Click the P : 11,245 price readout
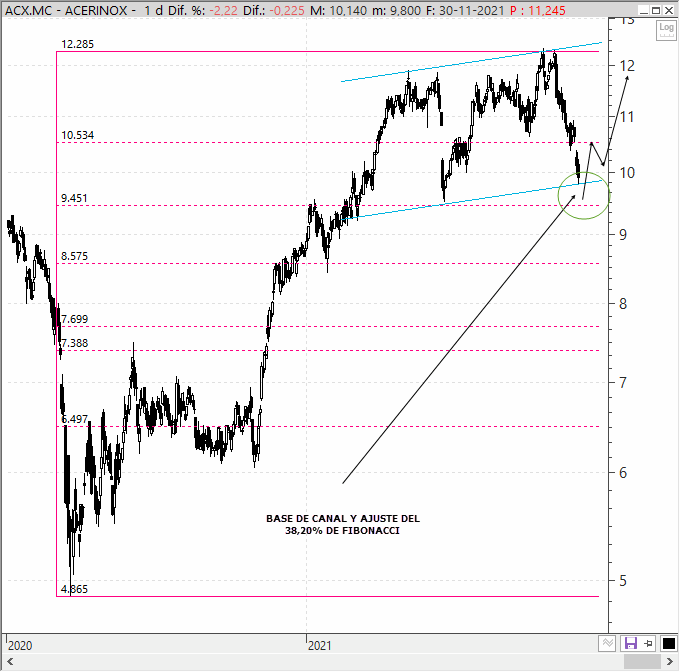Viewport: 680px width, 672px height. [x=538, y=10]
